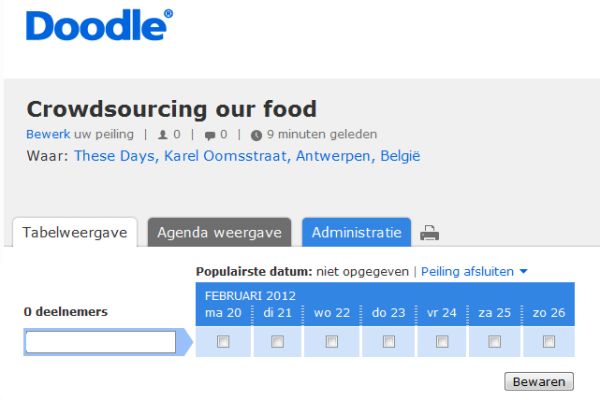Click the printer icon beside the tabs
The height and width of the screenshot is (400, 600).
430,234
